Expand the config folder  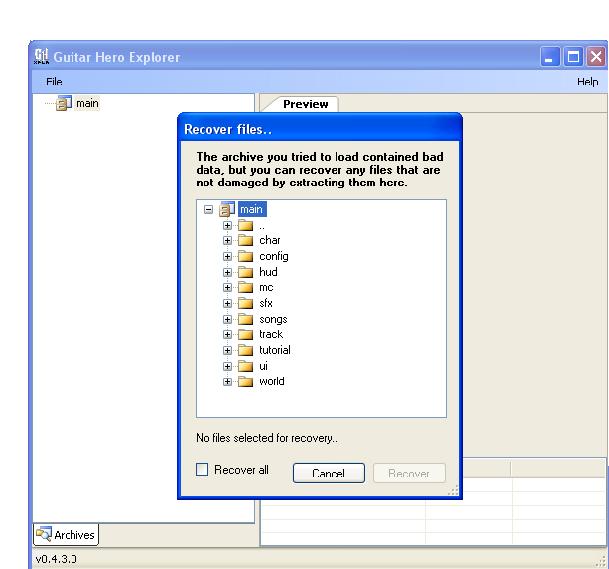click(x=228, y=256)
